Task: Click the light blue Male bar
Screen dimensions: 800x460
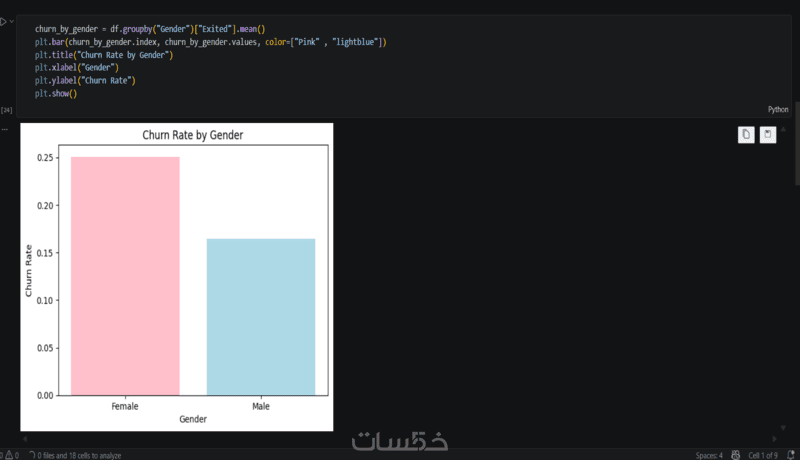Action: coord(260,316)
